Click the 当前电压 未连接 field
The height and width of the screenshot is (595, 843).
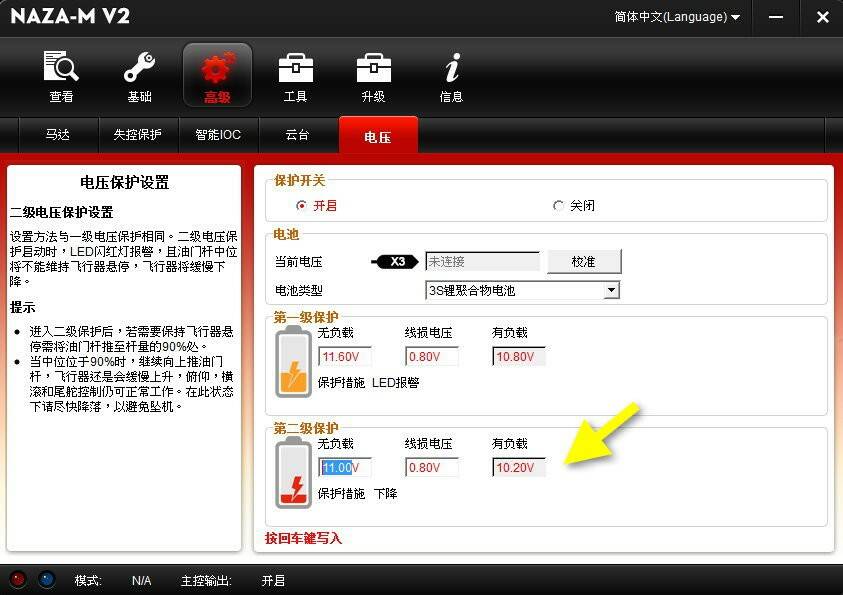click(482, 262)
